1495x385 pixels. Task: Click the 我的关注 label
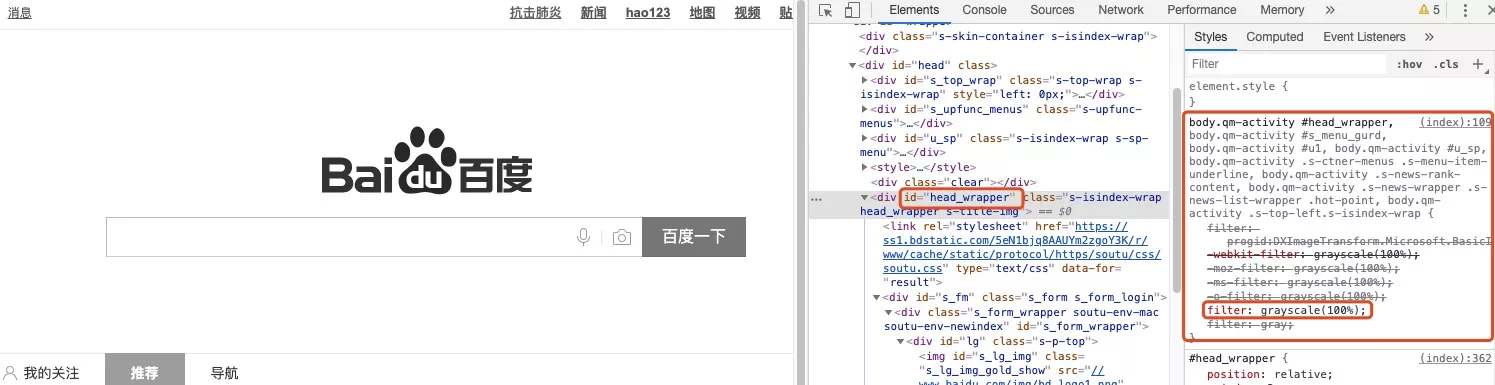pyautogui.click(x=52, y=373)
